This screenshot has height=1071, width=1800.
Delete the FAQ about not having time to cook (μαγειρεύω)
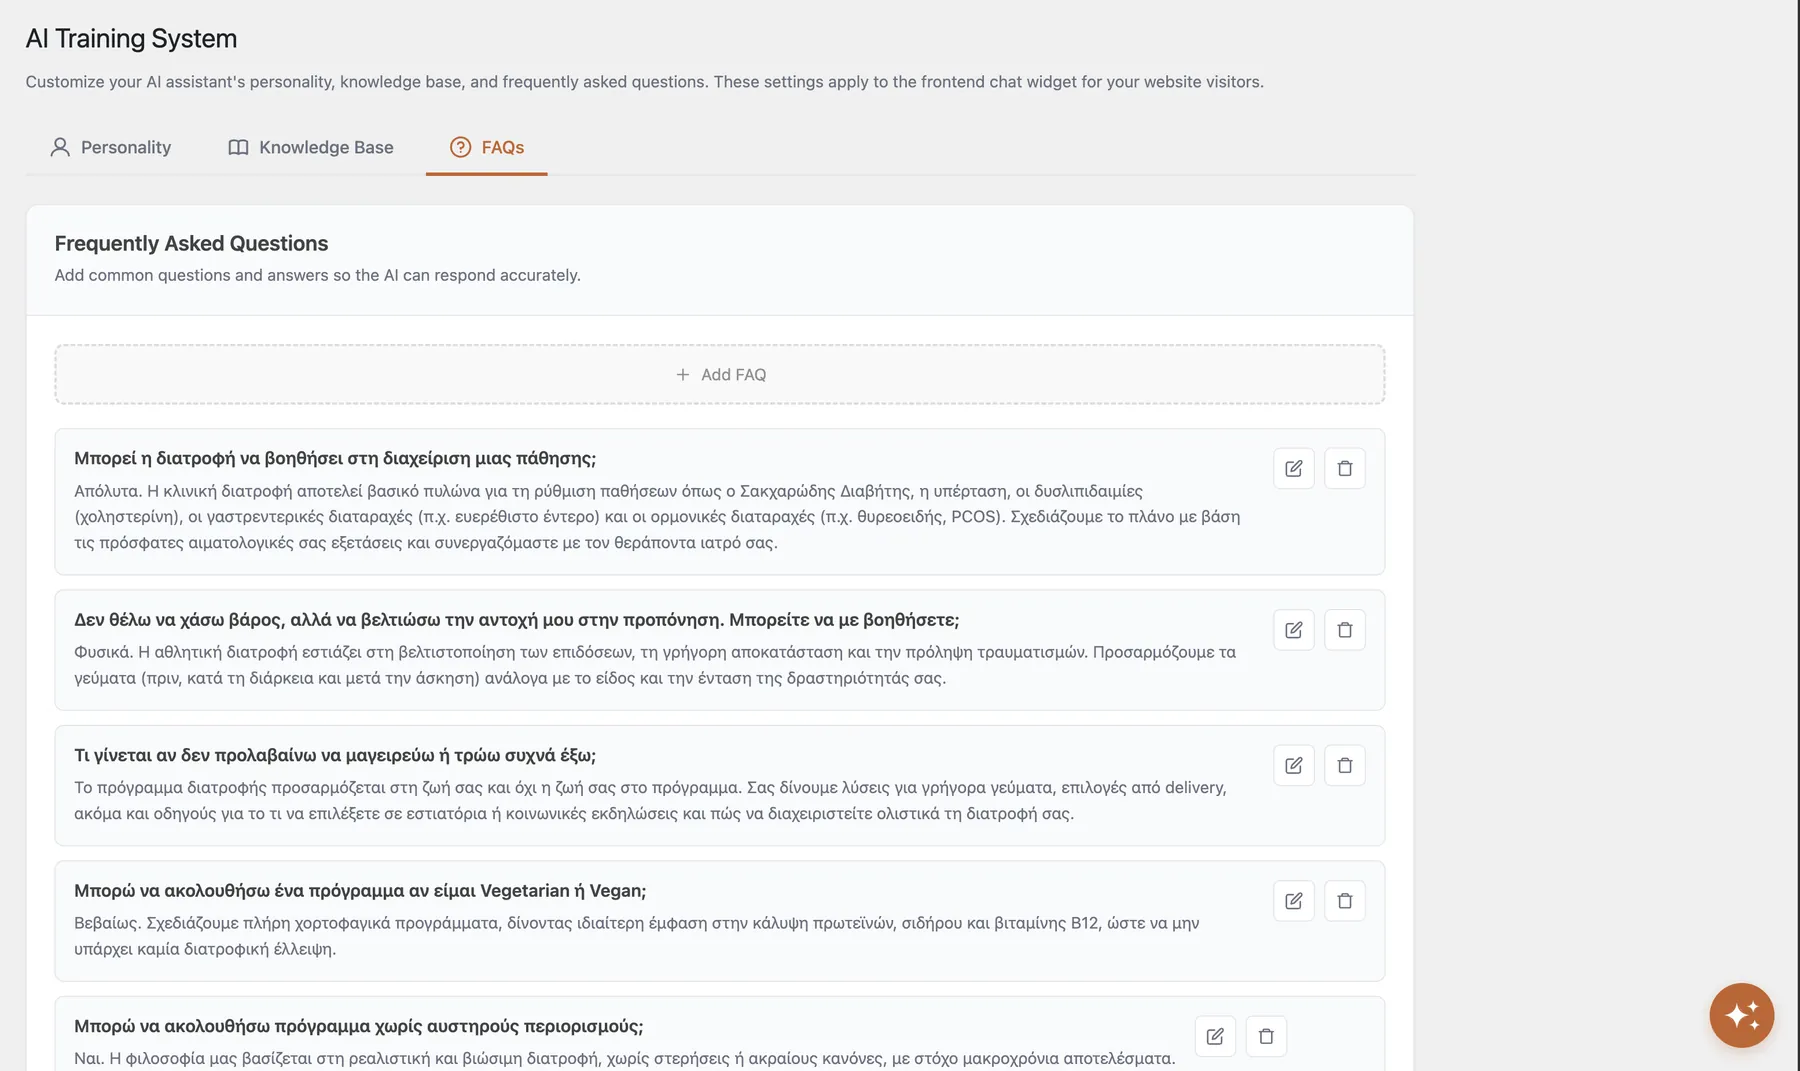[1344, 765]
